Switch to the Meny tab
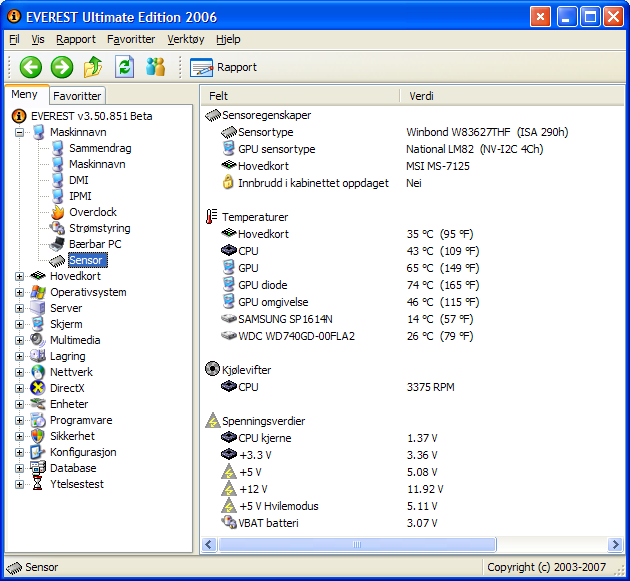Image resolution: width=630 pixels, height=581 pixels. click(25, 94)
